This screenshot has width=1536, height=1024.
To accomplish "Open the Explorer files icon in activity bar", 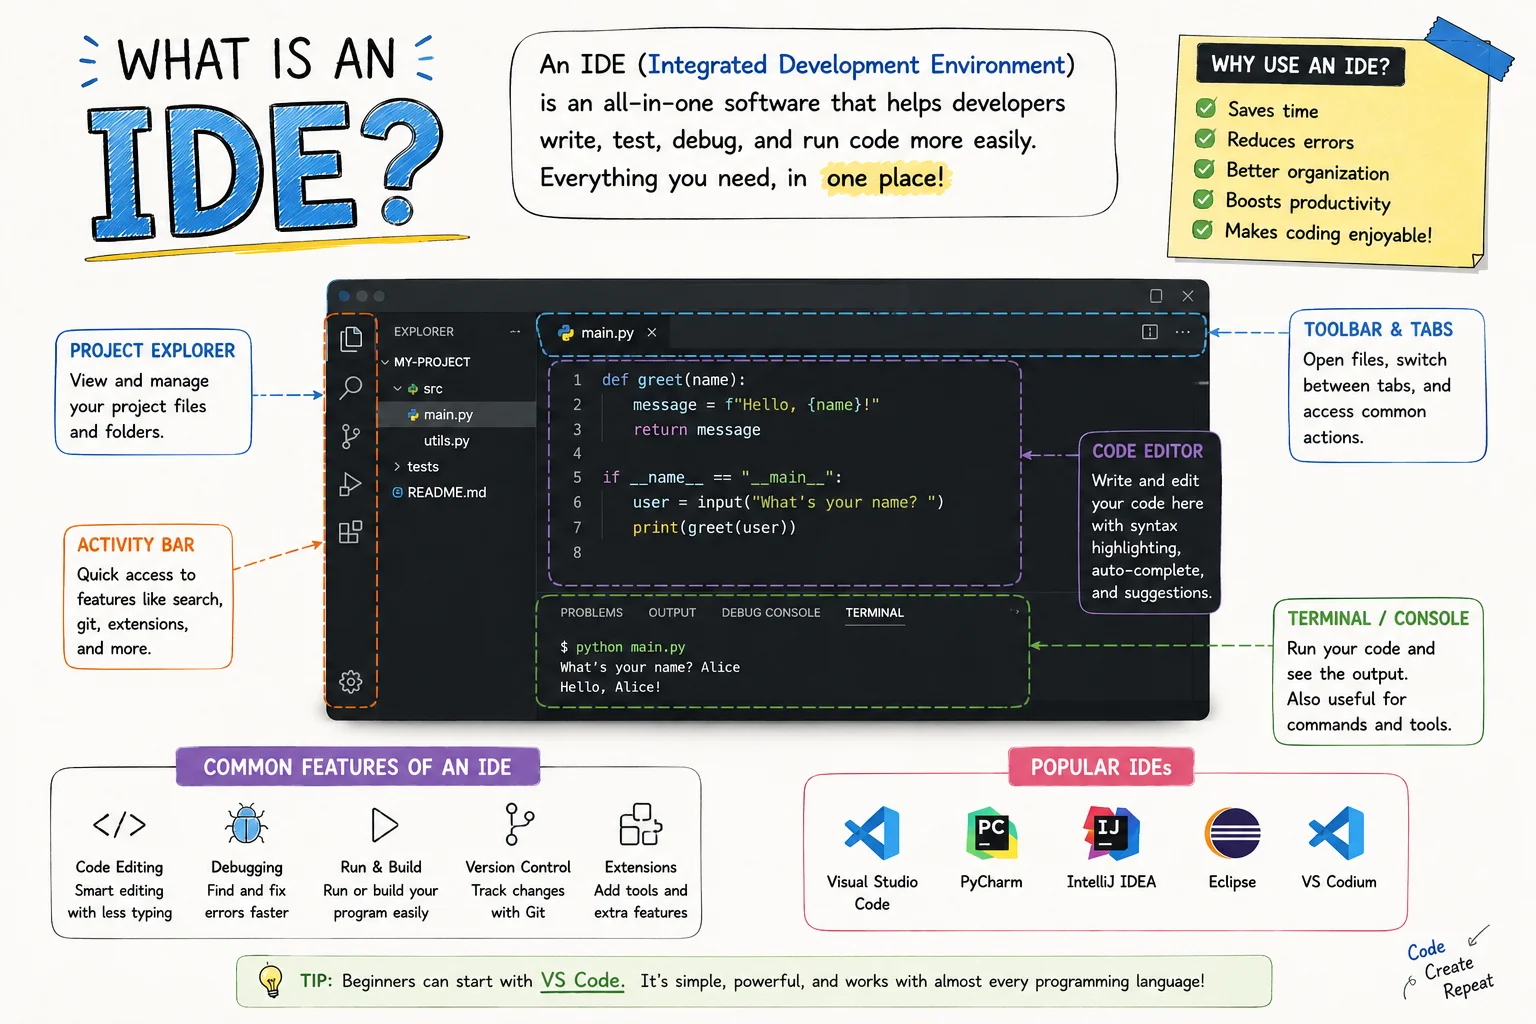I will coord(351,339).
